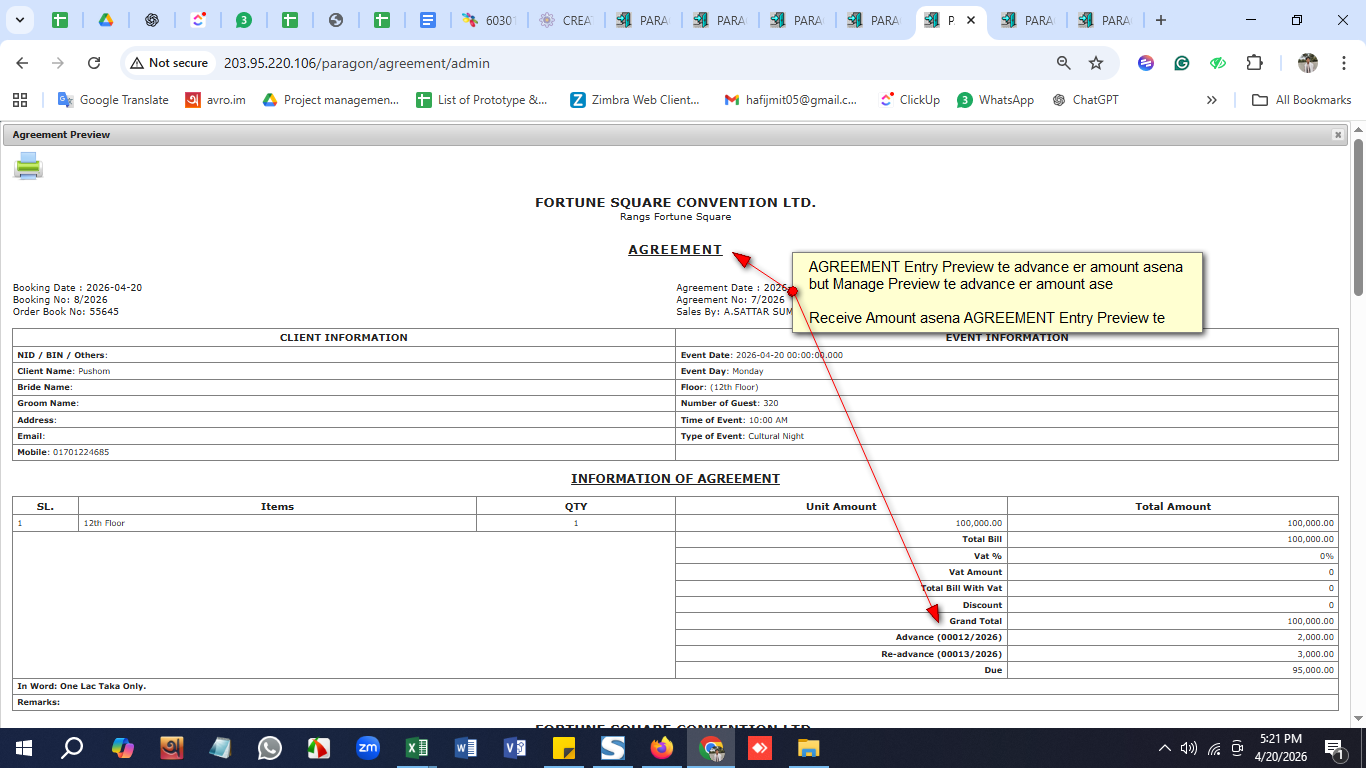Viewport: 1366px width, 768px height.
Task: Switch to the WhatsApp tab
Action: [244, 20]
